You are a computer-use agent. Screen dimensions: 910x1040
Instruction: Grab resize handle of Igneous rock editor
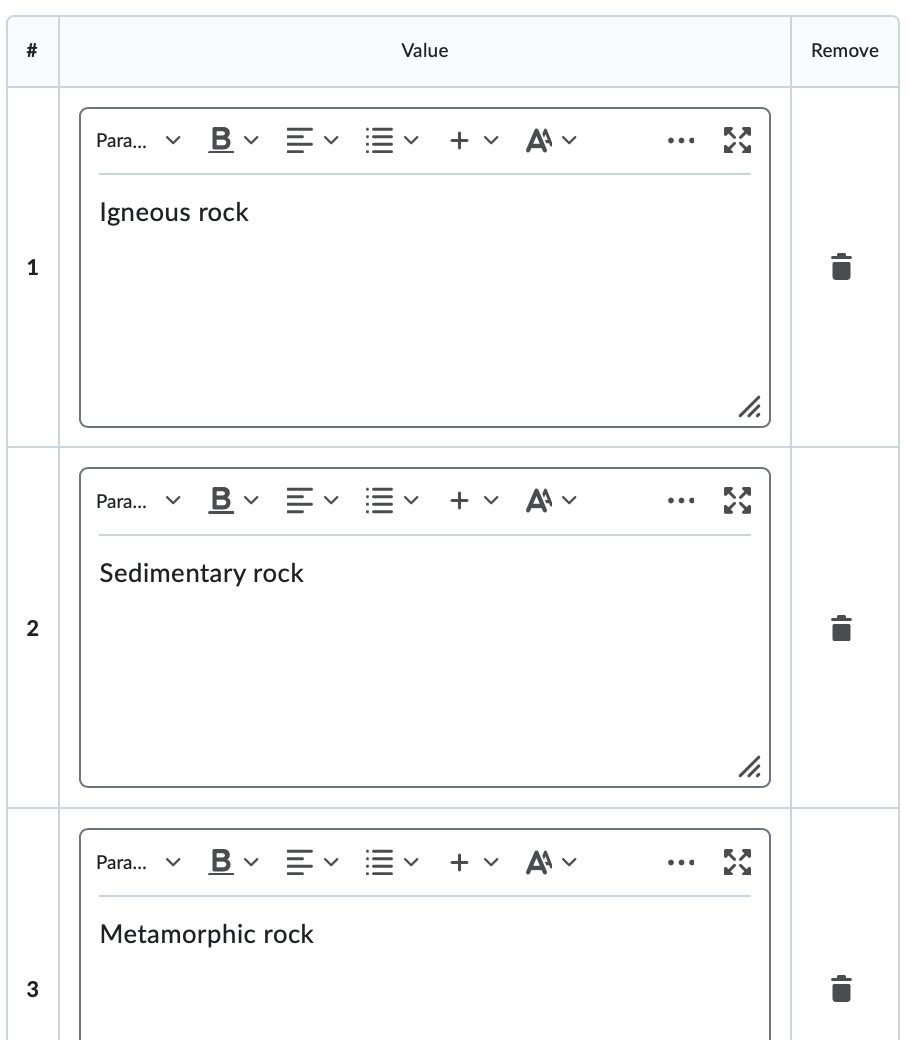[749, 406]
